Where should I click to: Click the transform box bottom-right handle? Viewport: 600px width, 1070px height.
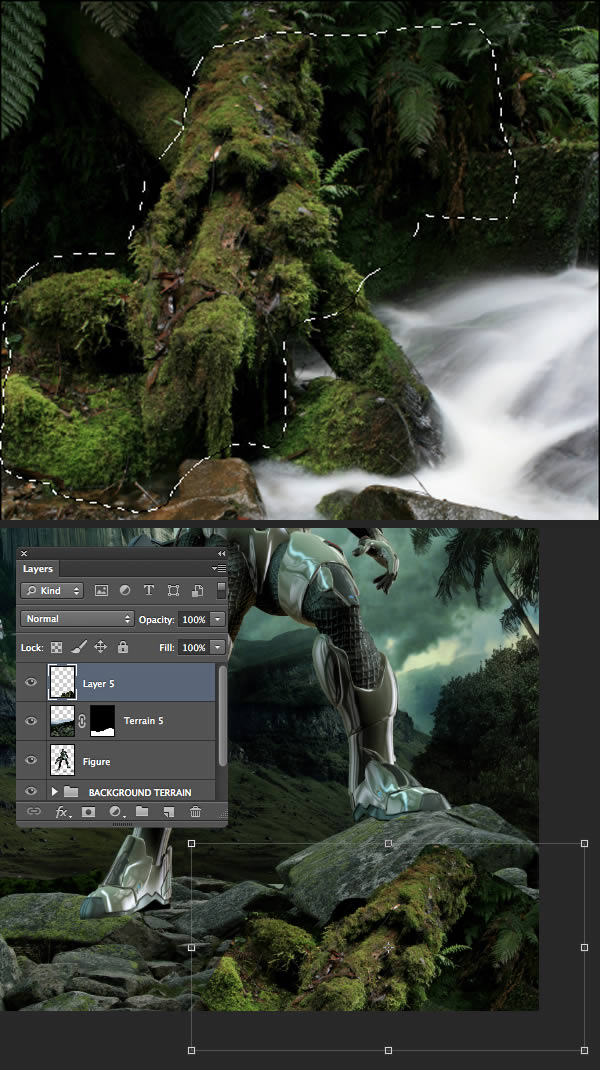click(x=584, y=1050)
